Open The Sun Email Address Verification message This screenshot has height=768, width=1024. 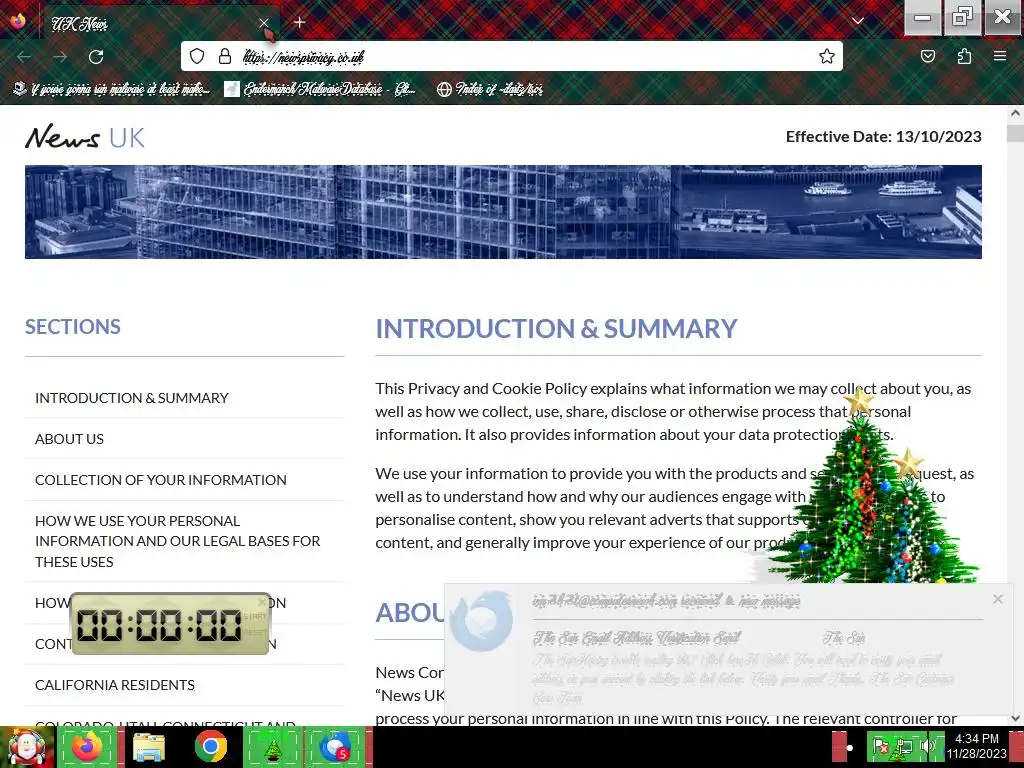point(637,638)
